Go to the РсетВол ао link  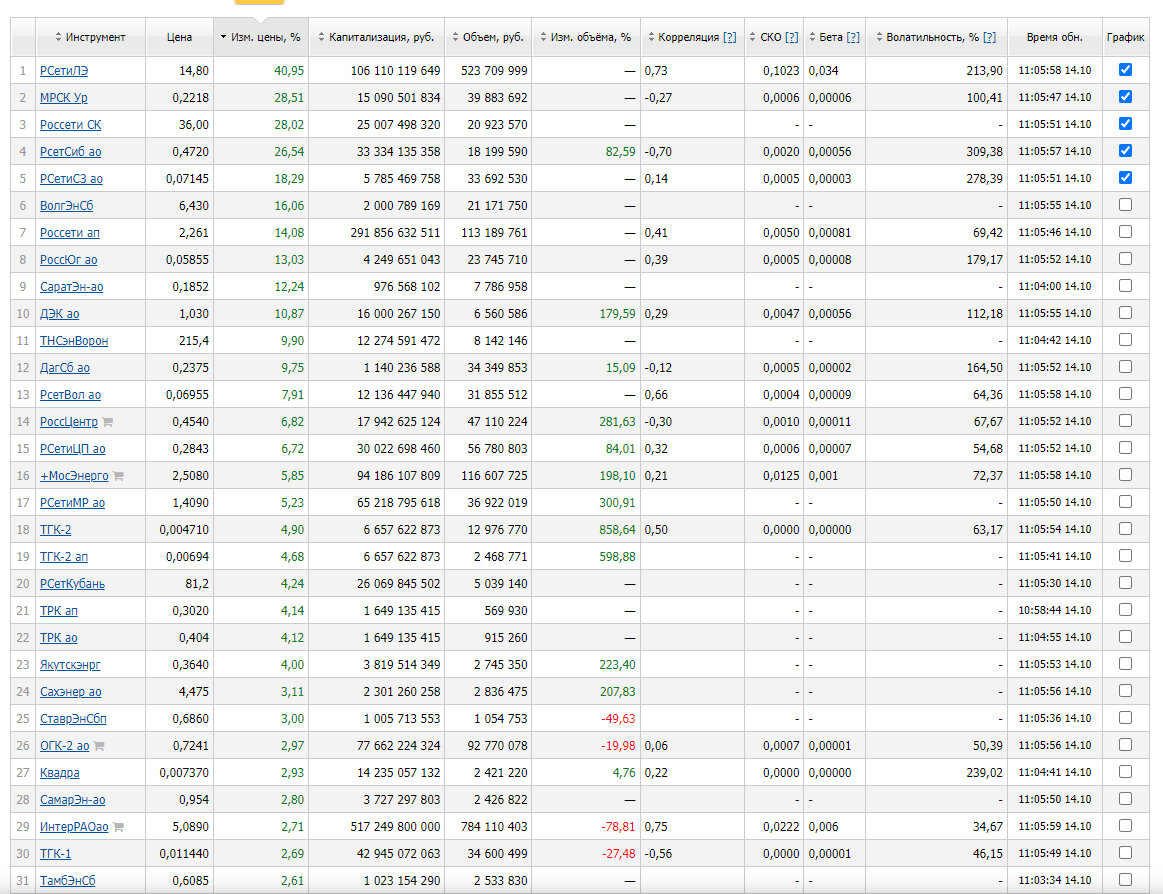[70, 395]
